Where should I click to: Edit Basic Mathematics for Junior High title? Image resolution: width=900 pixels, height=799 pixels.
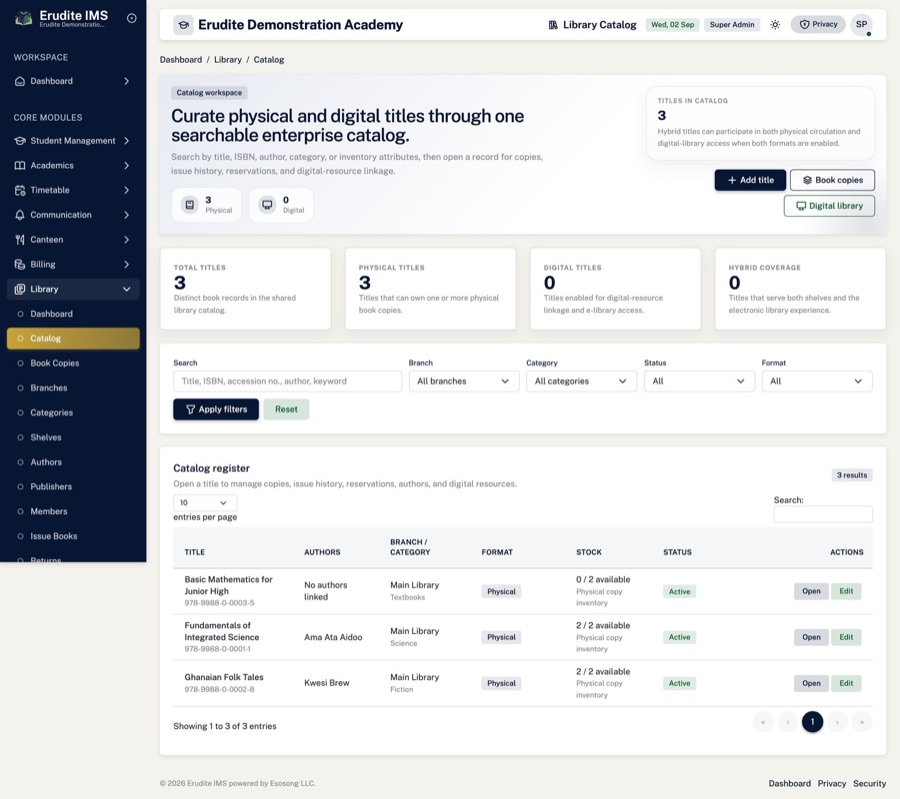tap(846, 591)
